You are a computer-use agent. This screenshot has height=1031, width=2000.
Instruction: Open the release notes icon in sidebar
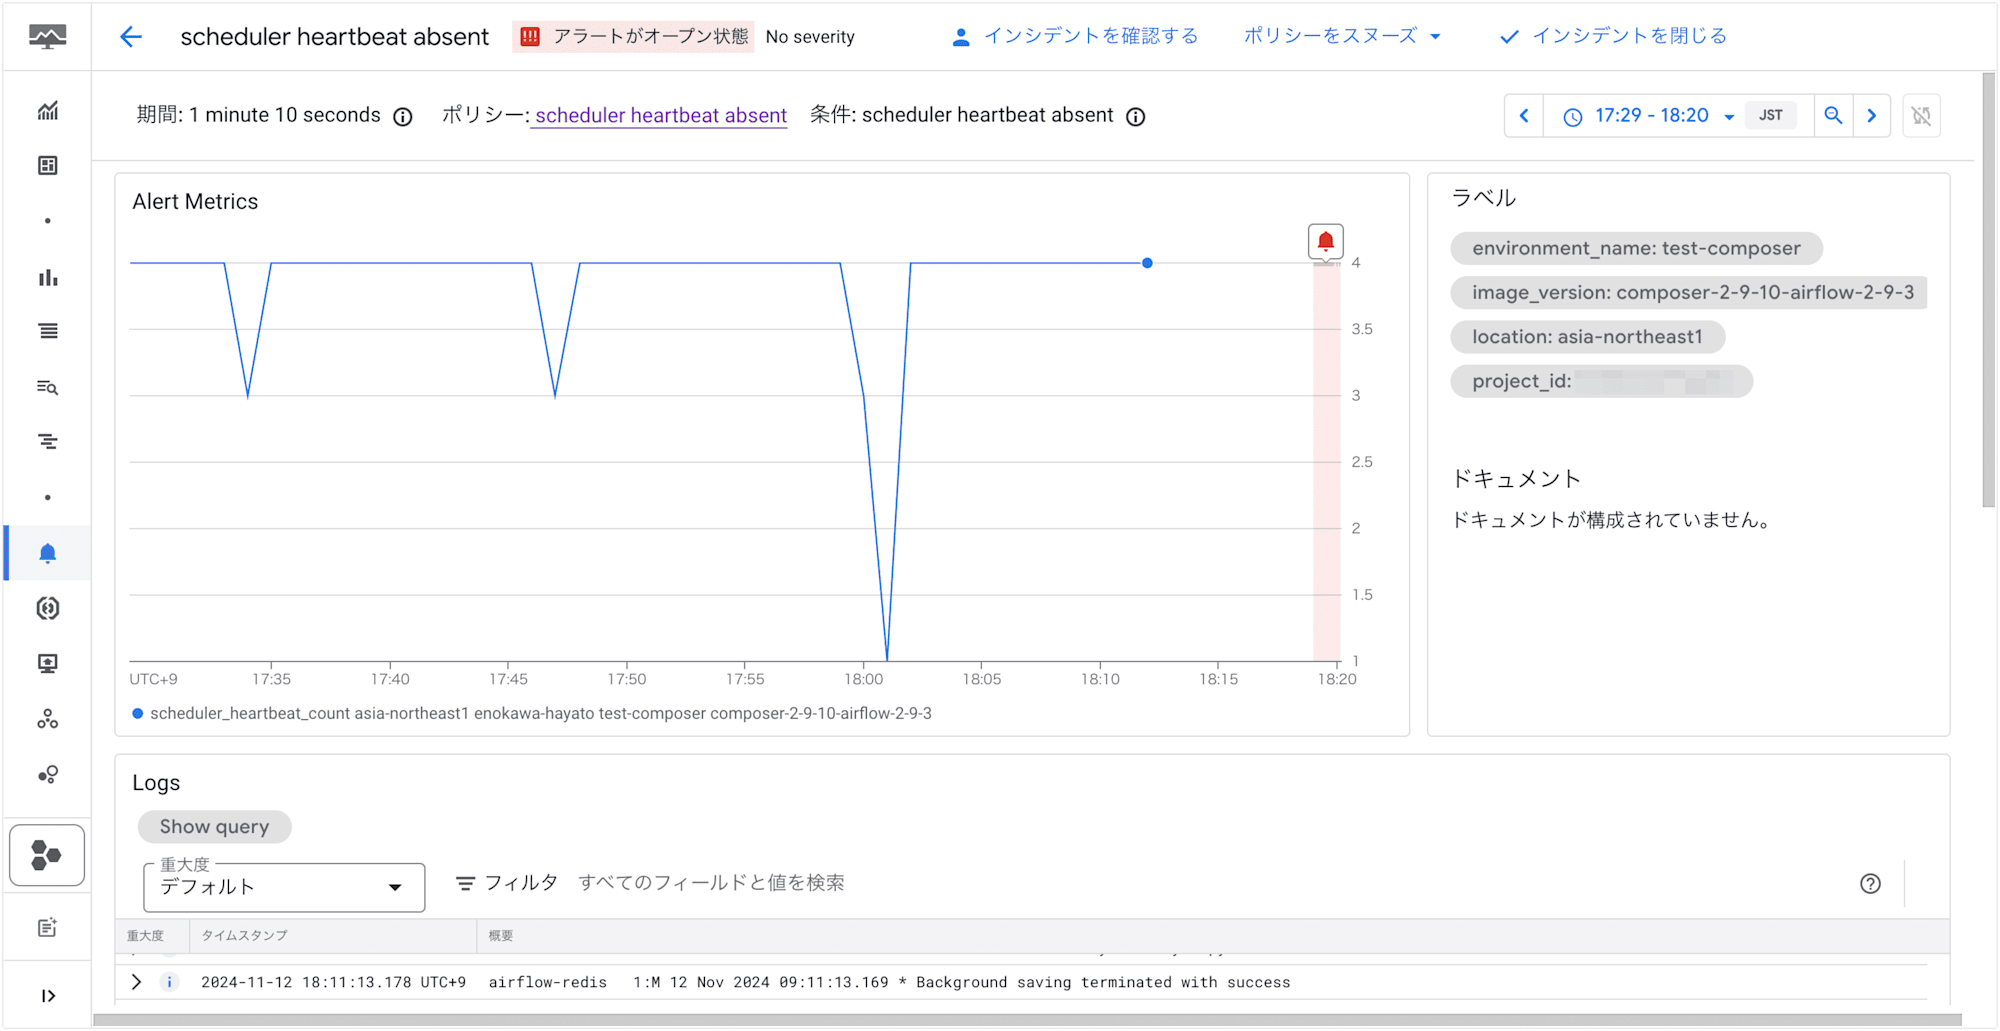[47, 928]
